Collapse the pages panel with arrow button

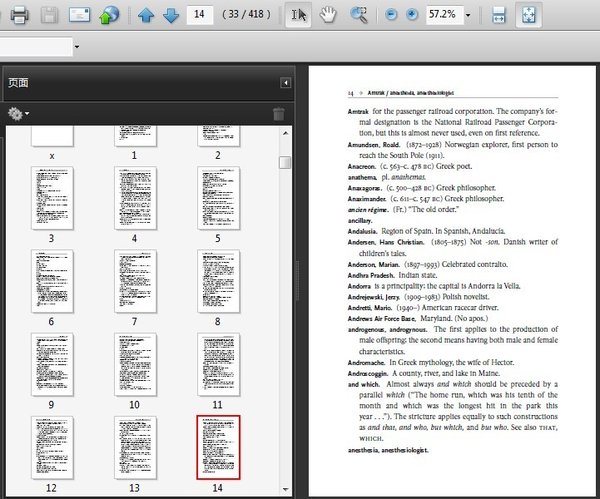click(x=285, y=83)
